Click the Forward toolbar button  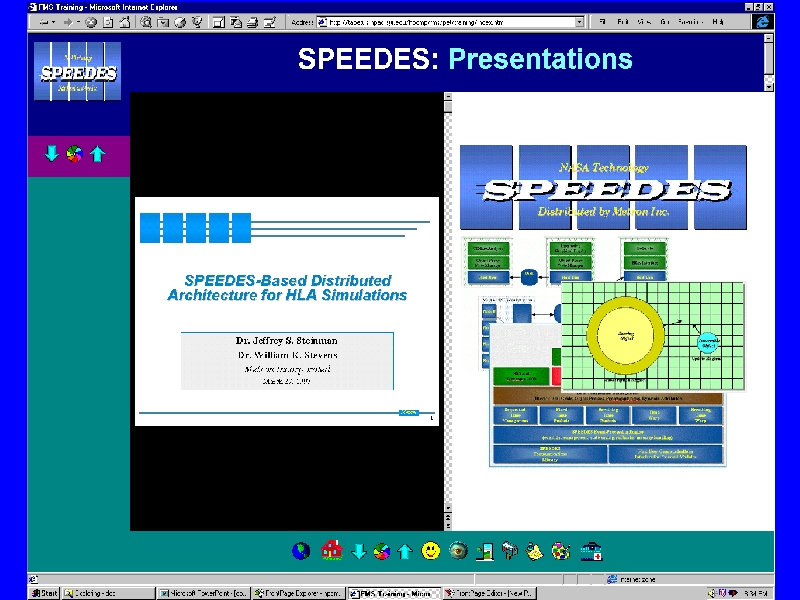(x=68, y=22)
